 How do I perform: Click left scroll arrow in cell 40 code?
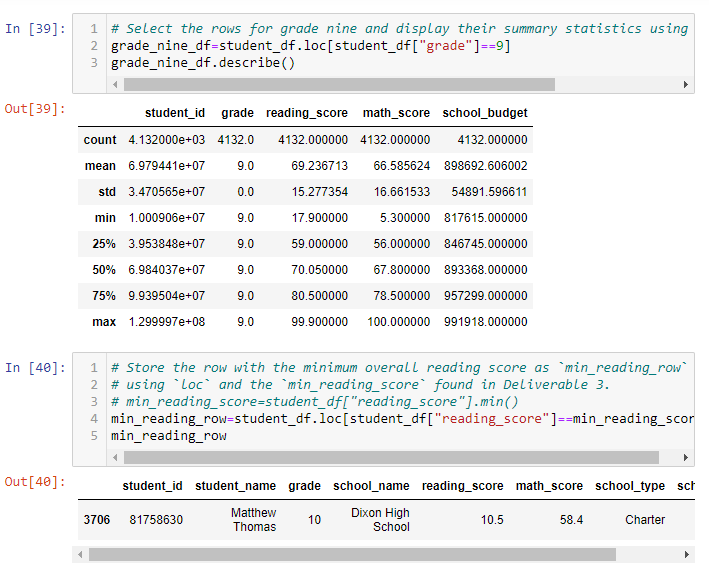(x=115, y=458)
